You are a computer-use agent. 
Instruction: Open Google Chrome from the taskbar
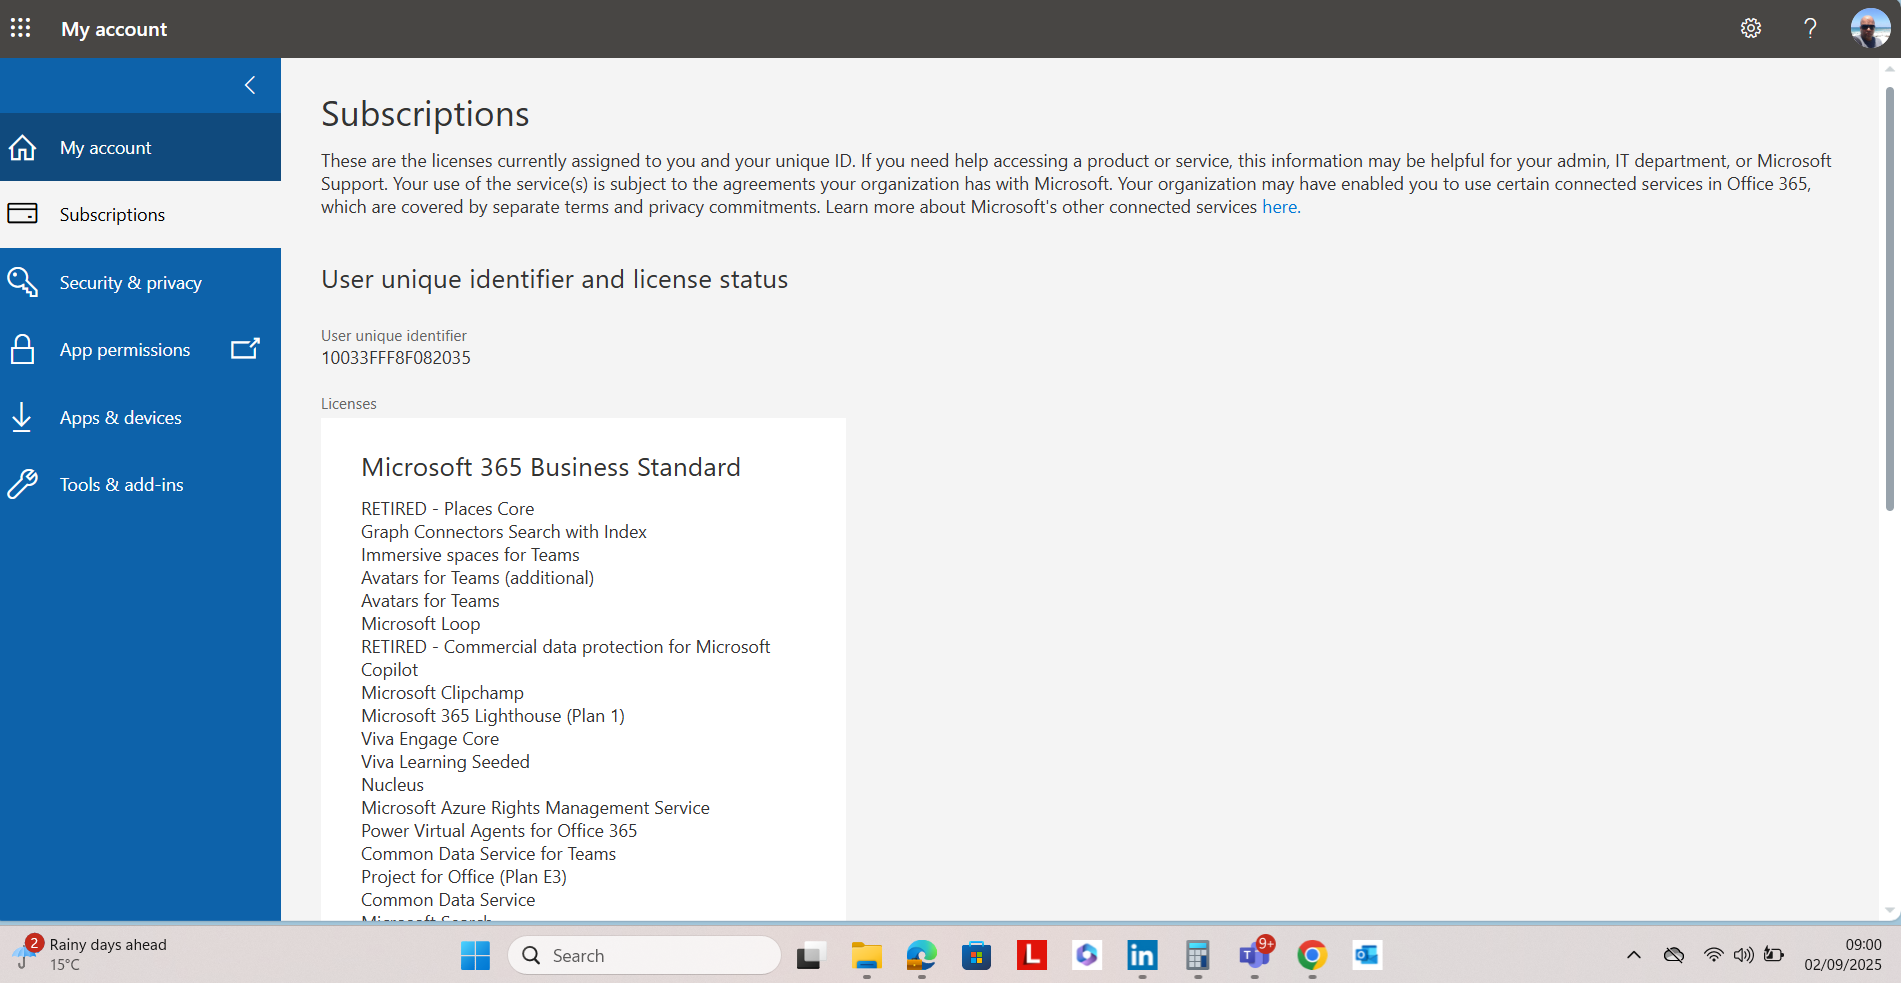[x=1312, y=955]
